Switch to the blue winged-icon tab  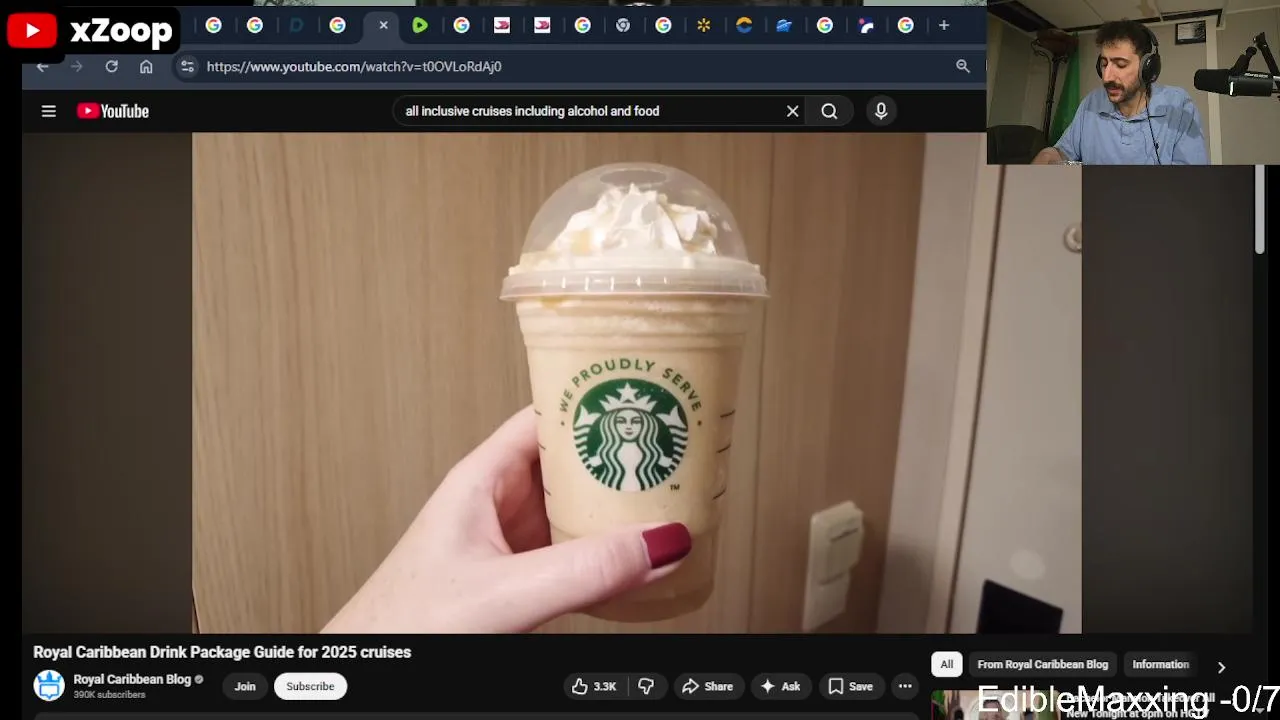point(784,25)
